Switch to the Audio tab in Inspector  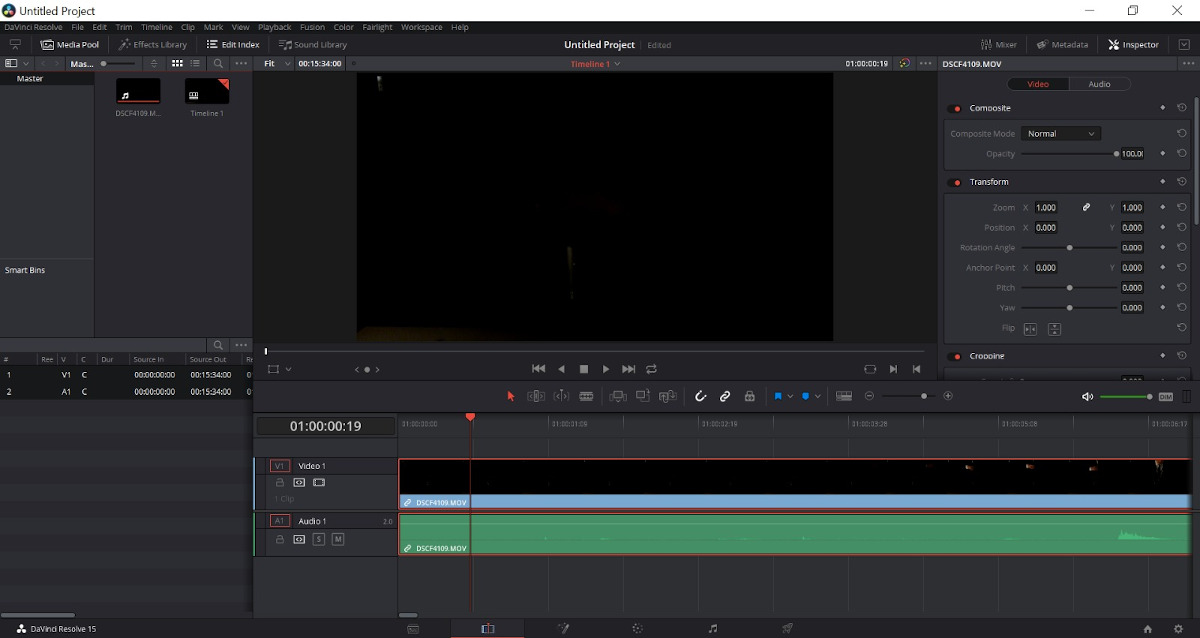coord(1099,84)
